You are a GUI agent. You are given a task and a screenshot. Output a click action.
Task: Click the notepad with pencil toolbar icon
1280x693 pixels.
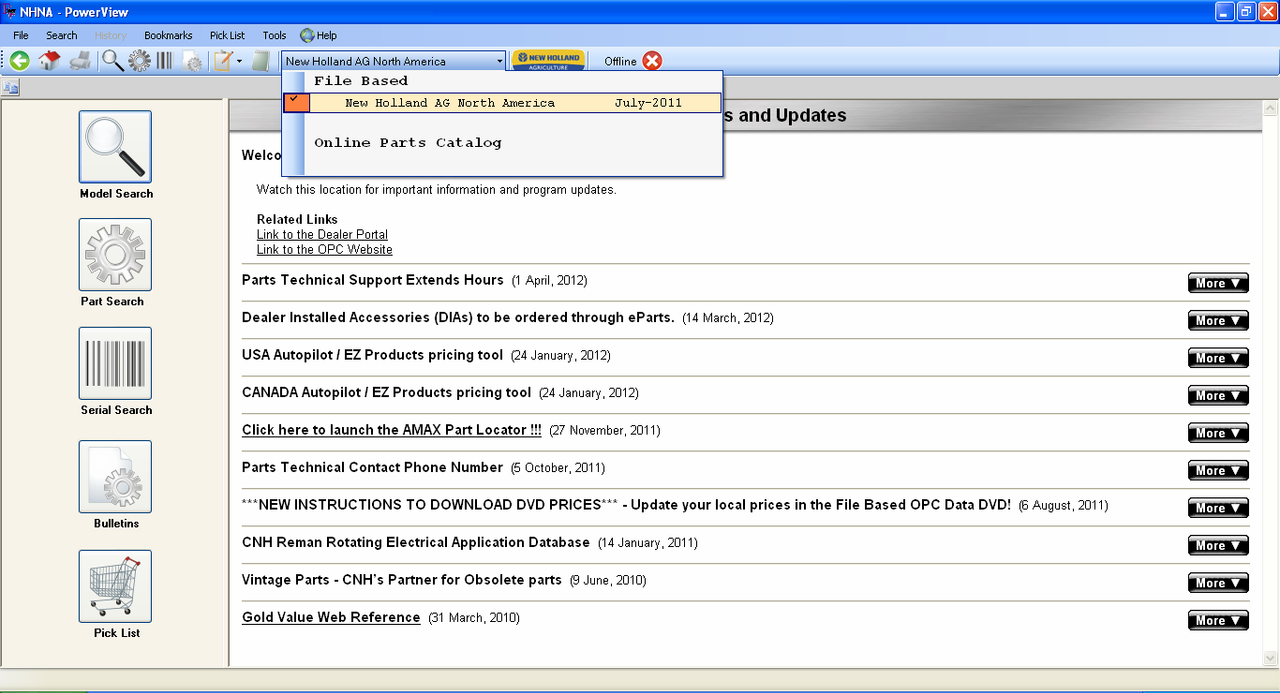223,61
